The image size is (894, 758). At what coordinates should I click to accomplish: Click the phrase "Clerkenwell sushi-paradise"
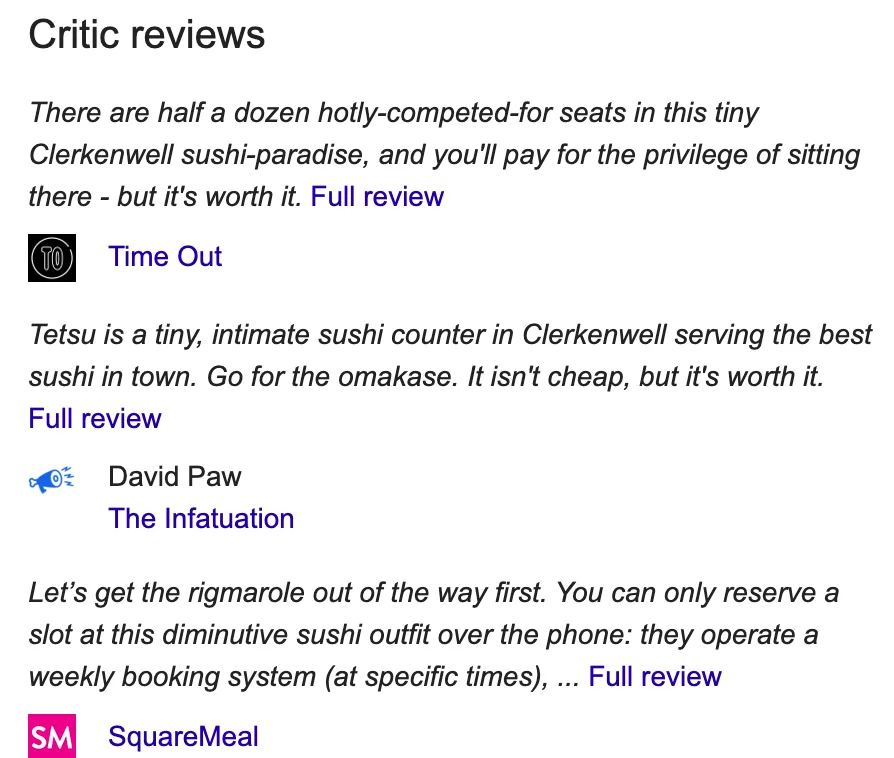pyautogui.click(x=213, y=155)
